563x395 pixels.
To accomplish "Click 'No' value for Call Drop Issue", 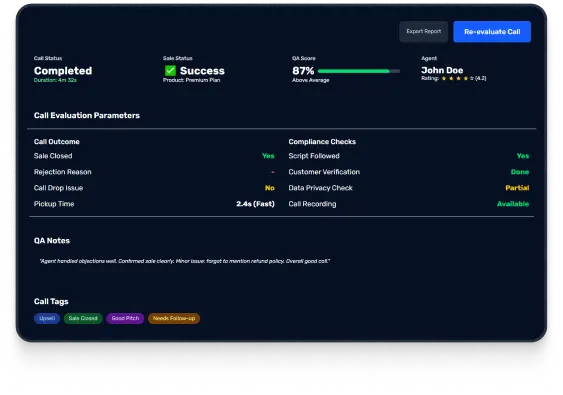I will [x=270, y=188].
